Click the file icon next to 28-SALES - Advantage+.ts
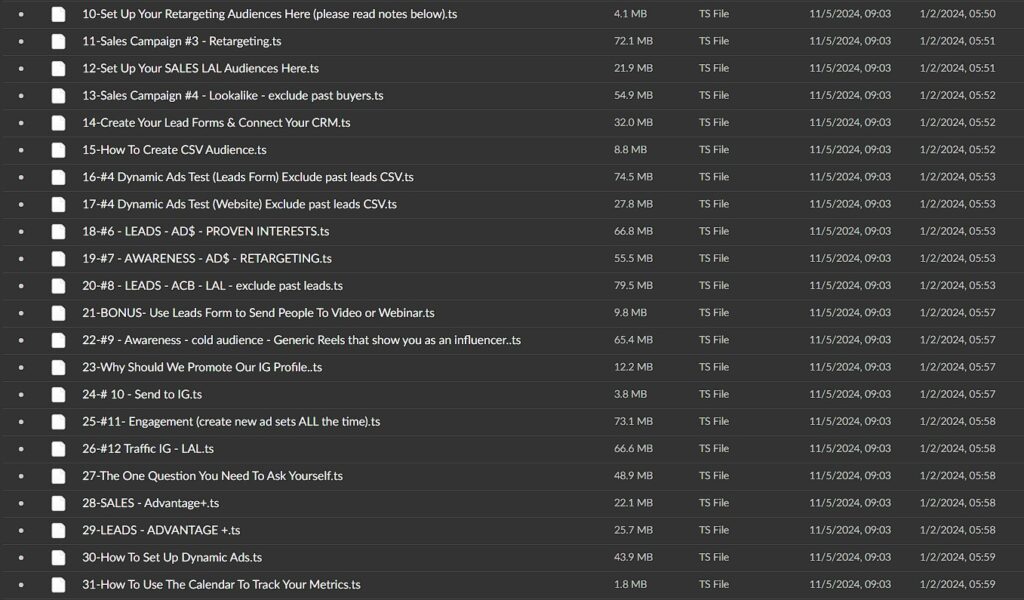 point(59,503)
